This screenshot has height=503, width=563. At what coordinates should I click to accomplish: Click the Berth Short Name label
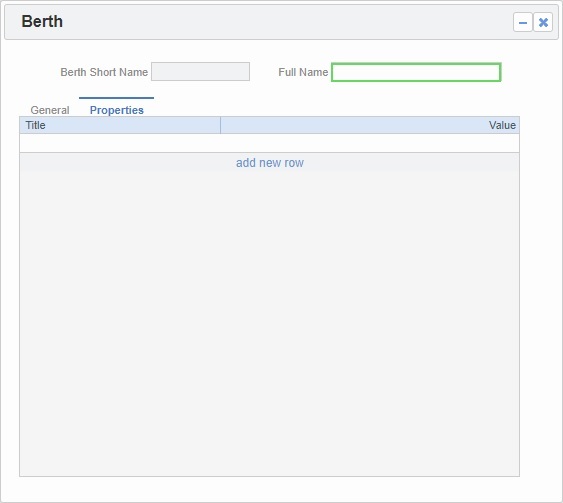point(104,72)
